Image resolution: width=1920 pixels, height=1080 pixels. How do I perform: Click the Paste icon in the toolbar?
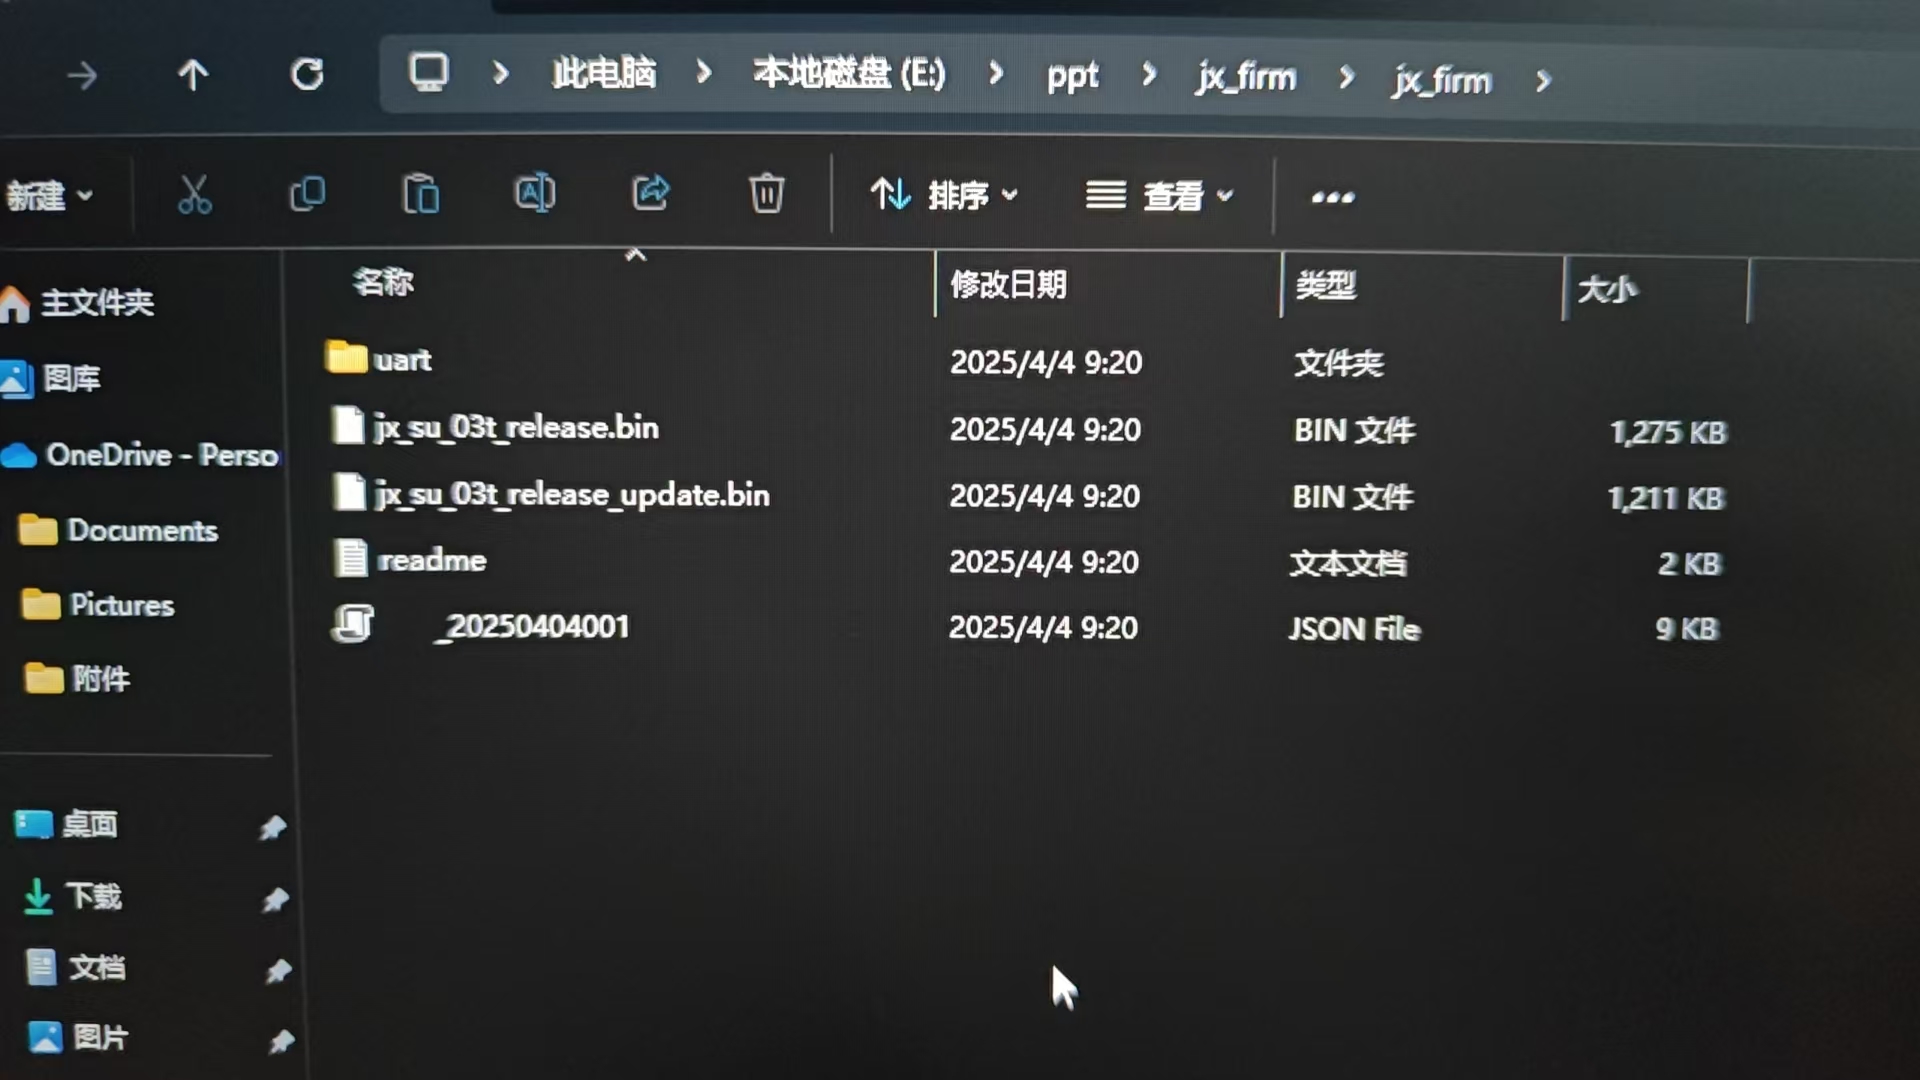420,195
